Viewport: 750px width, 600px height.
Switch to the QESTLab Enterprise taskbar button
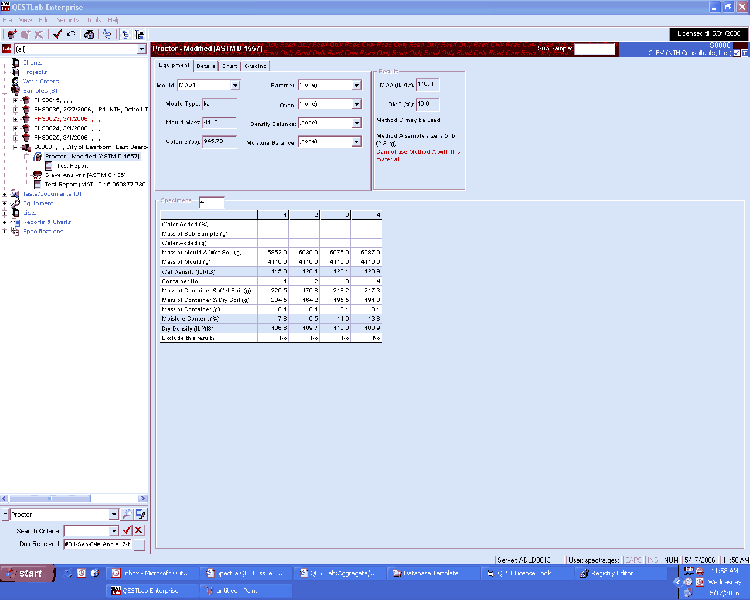(151, 590)
